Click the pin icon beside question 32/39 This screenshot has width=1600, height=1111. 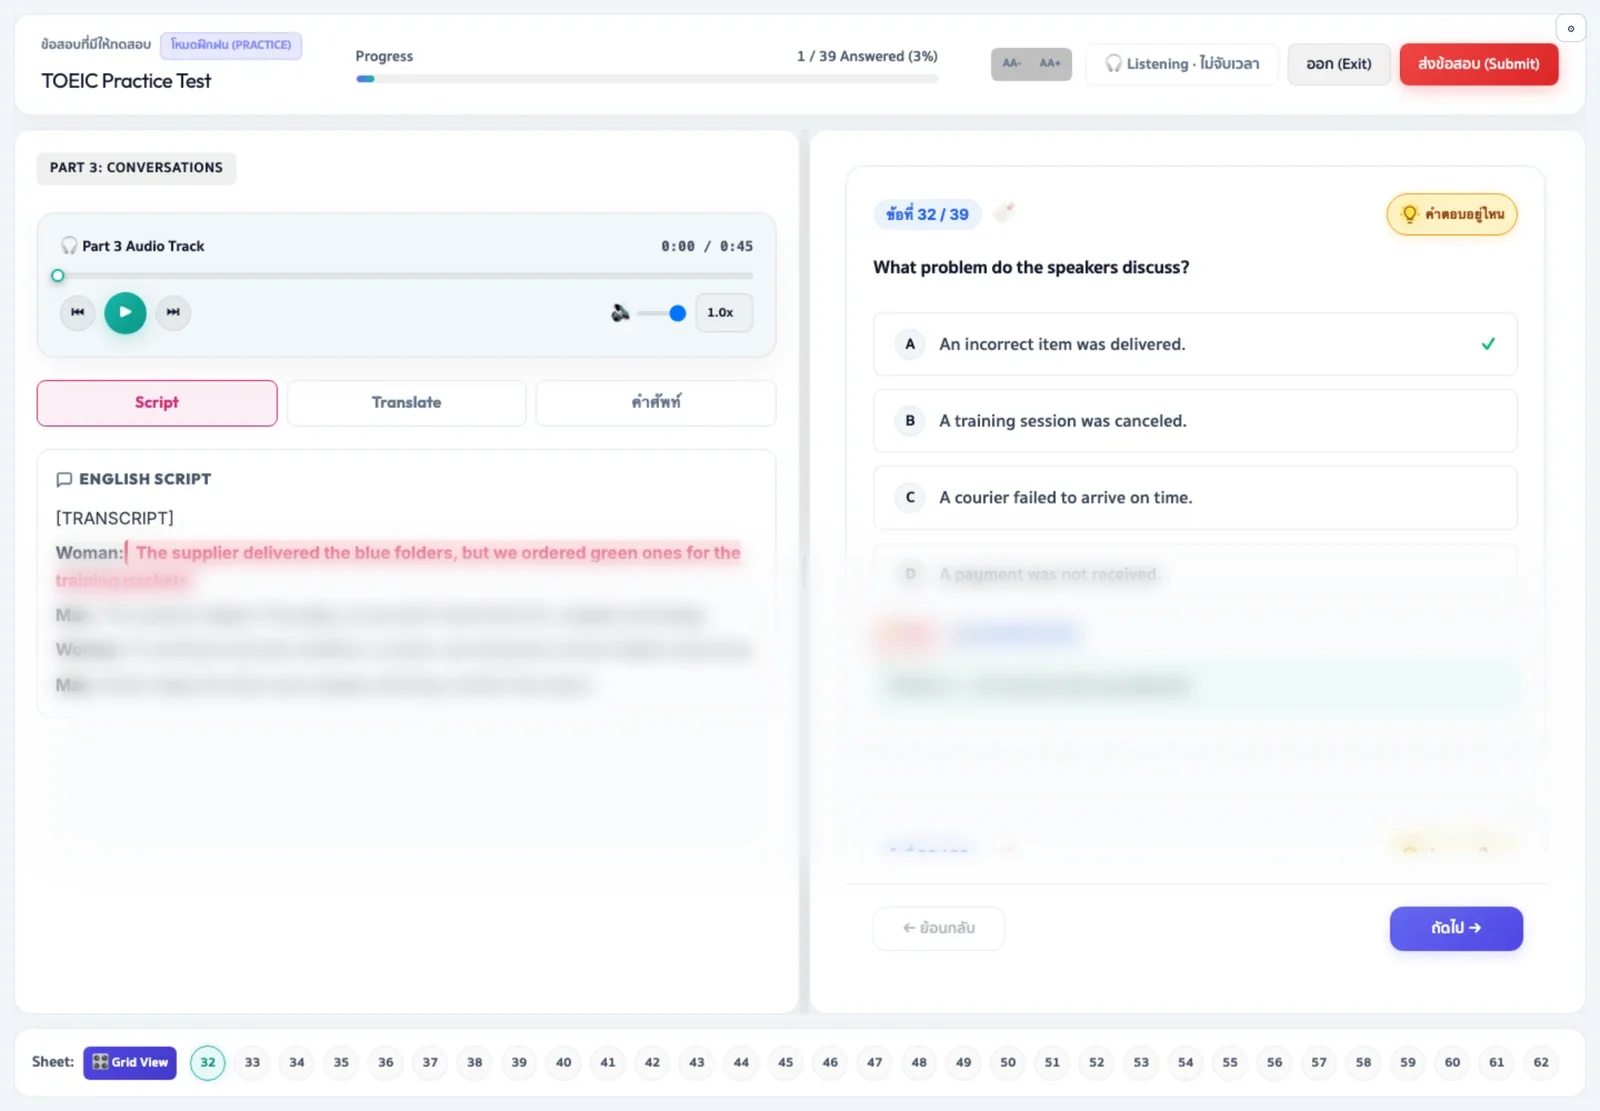[1004, 212]
